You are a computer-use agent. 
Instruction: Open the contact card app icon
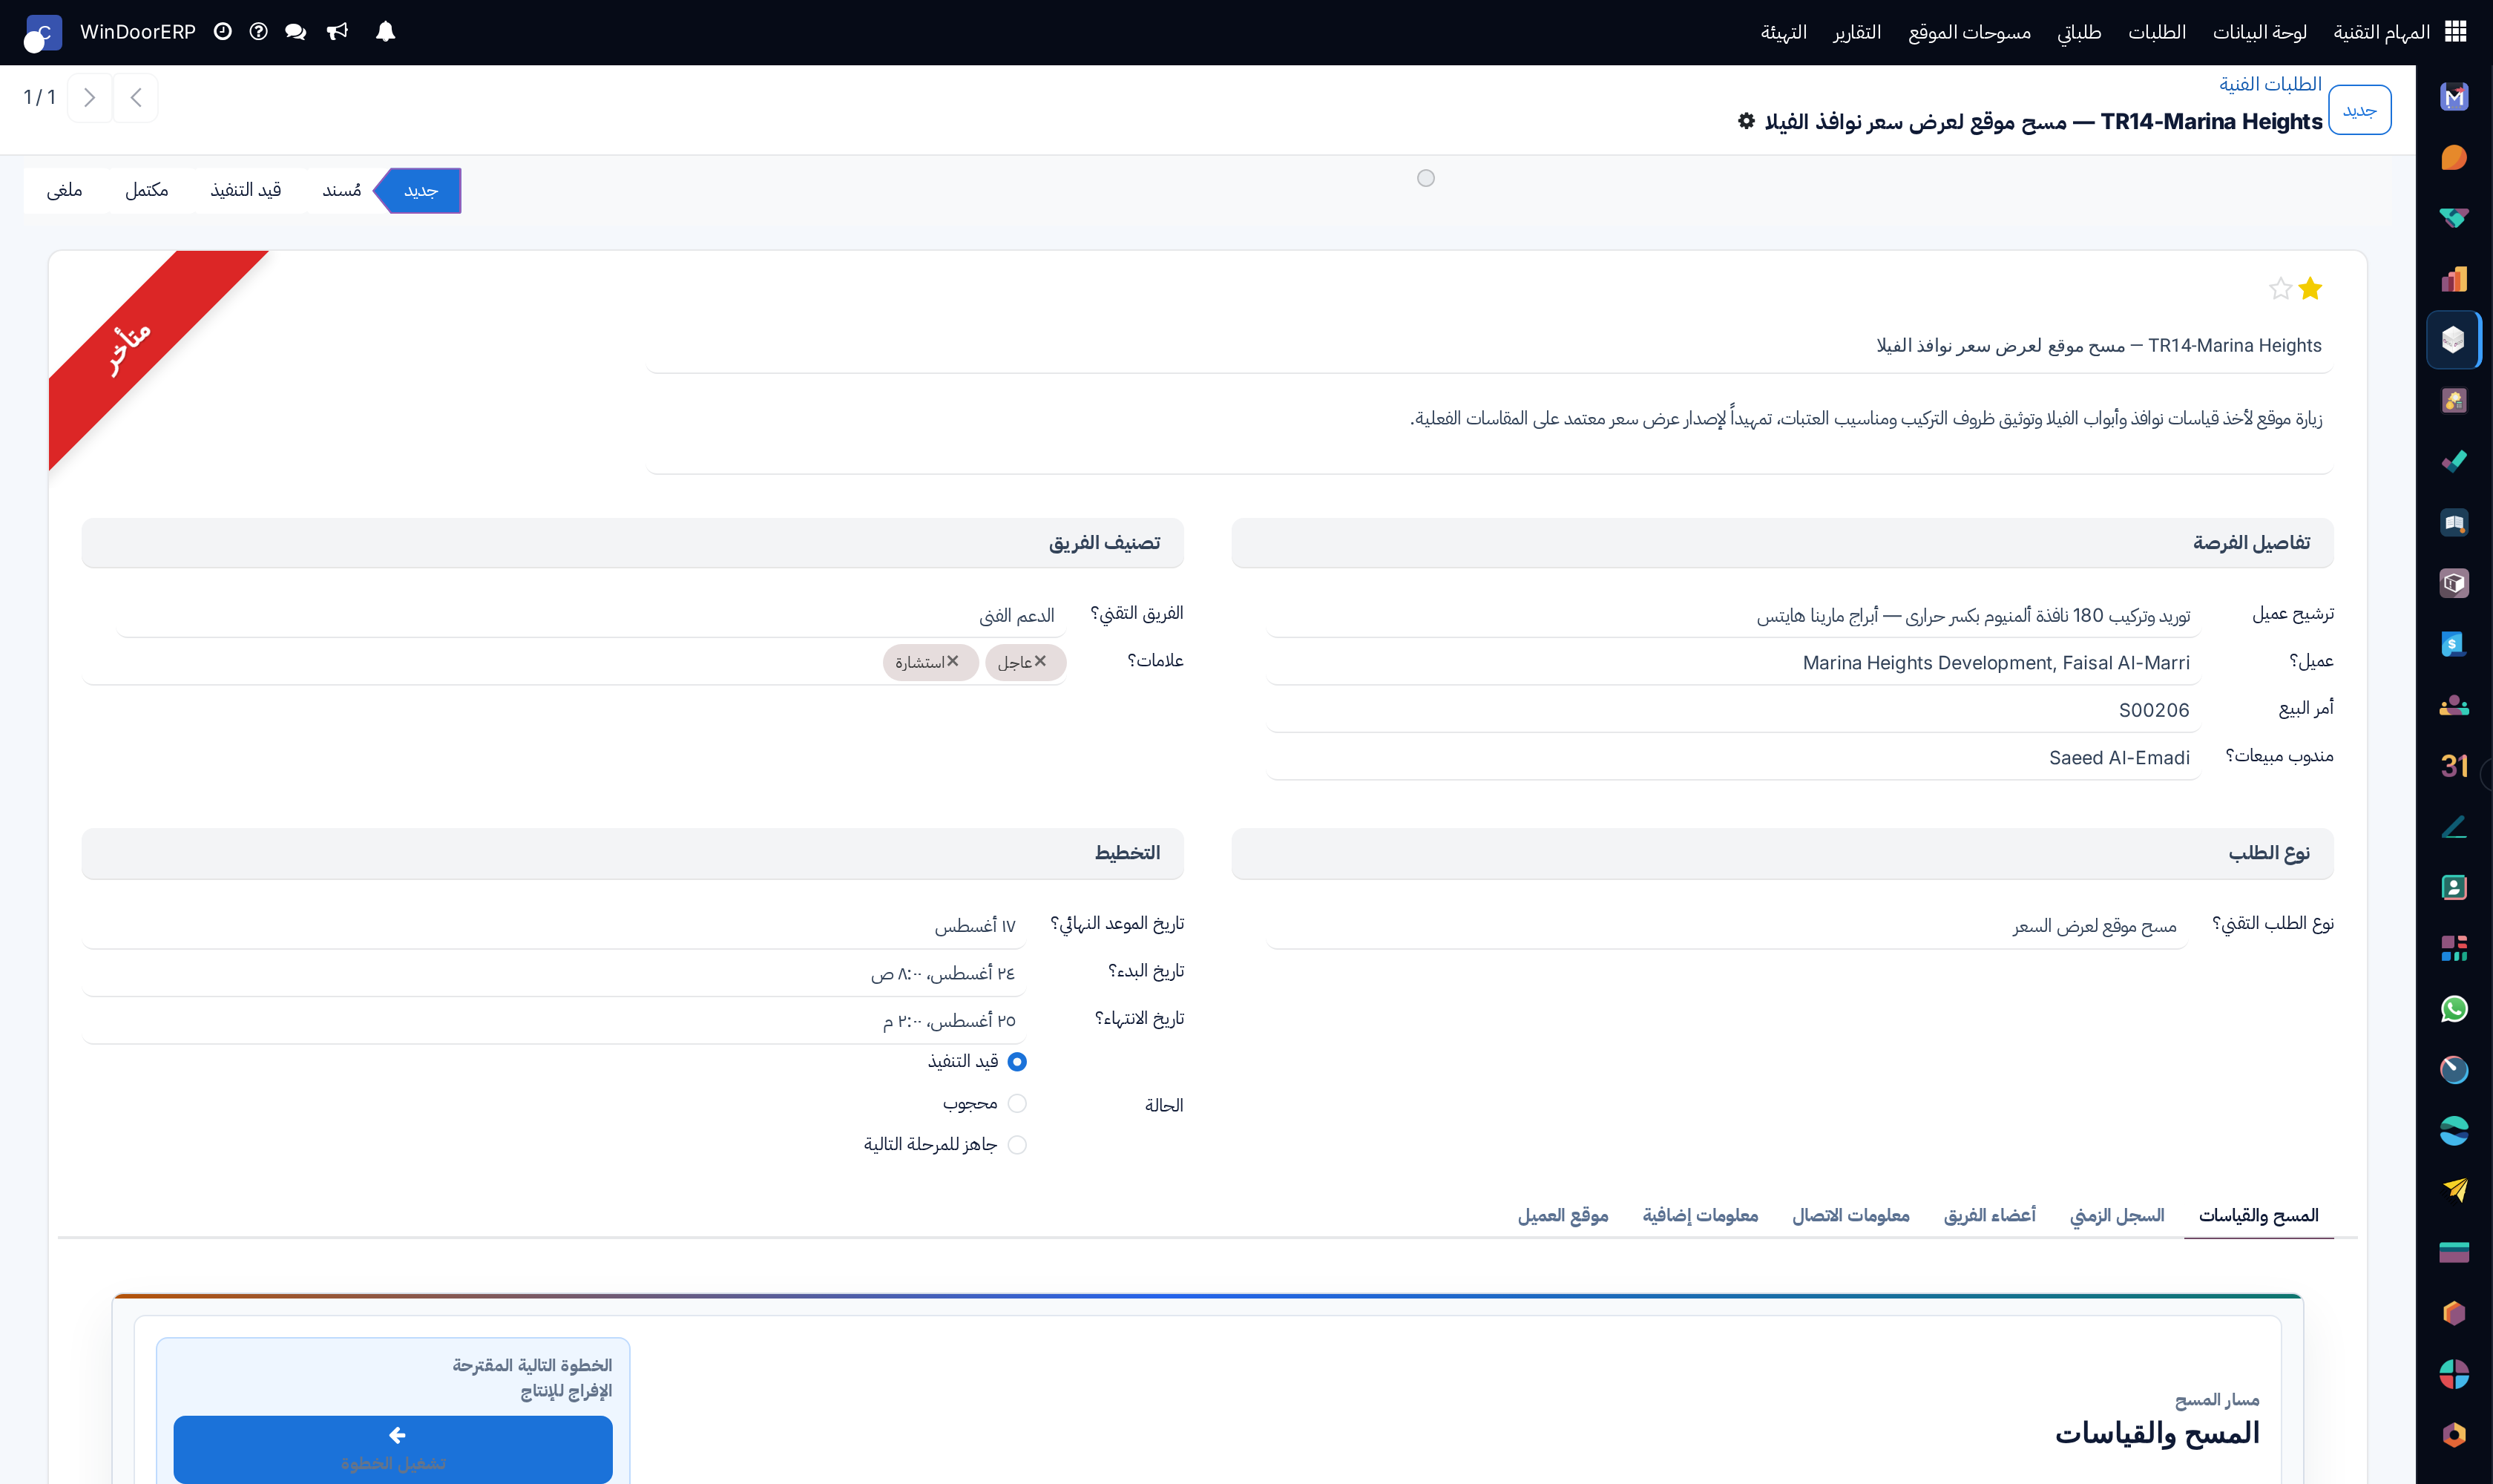[2454, 887]
